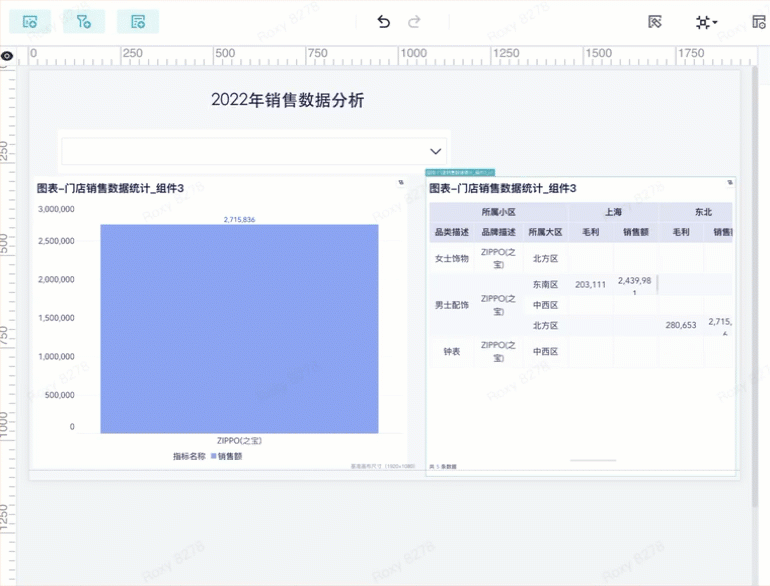Click the add table component icon
The height and width of the screenshot is (586, 770).
(x=138, y=22)
